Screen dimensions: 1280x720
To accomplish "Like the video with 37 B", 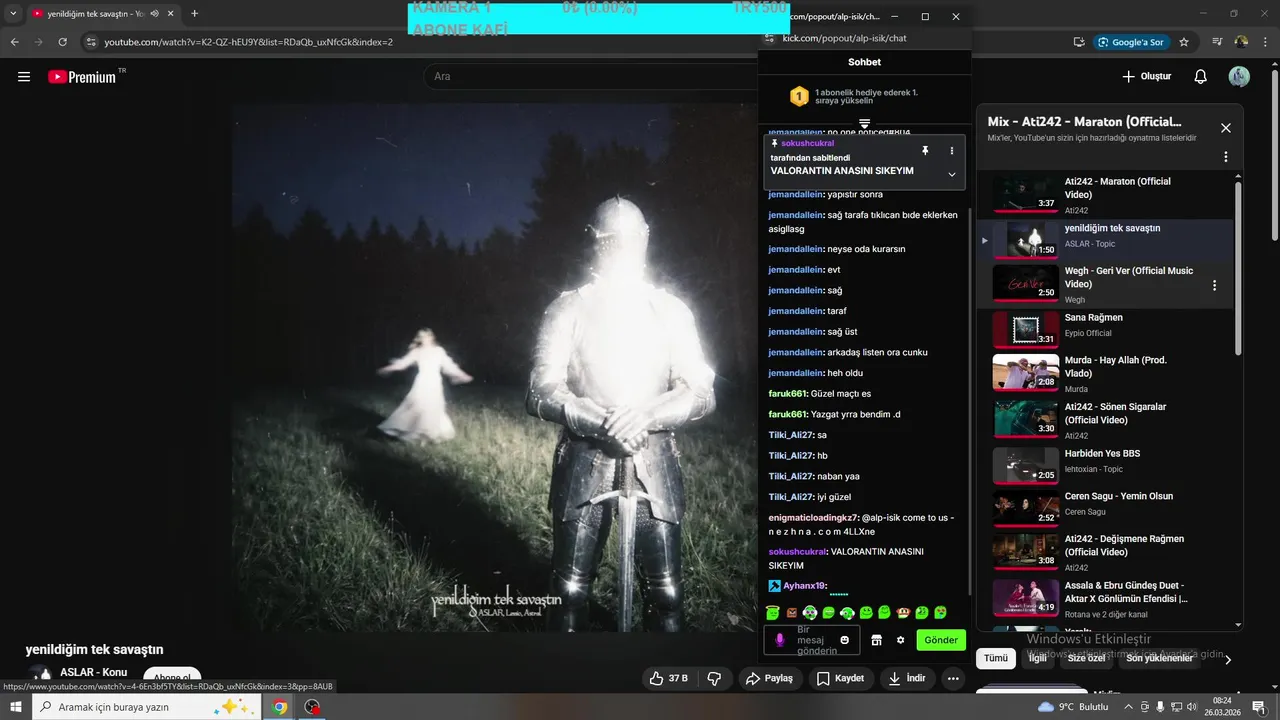I will tap(669, 678).
